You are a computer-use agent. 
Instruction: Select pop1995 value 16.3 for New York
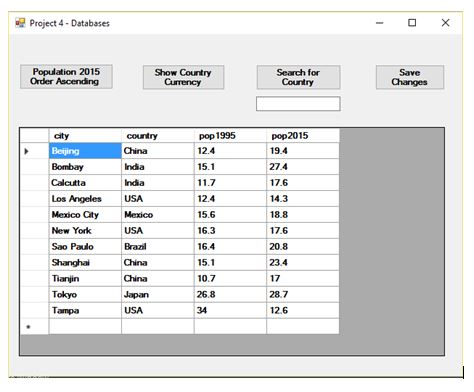click(x=230, y=231)
